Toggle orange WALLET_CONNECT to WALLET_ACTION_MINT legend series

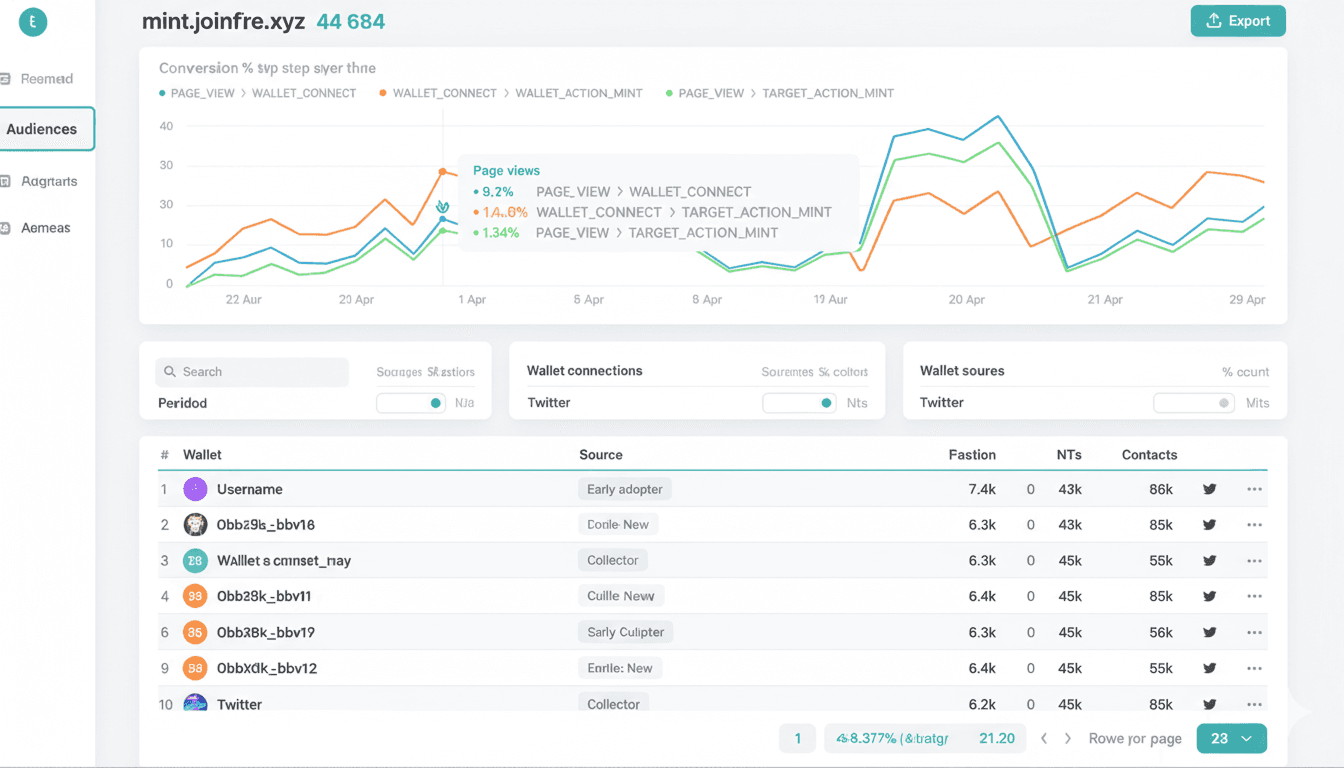[438, 93]
